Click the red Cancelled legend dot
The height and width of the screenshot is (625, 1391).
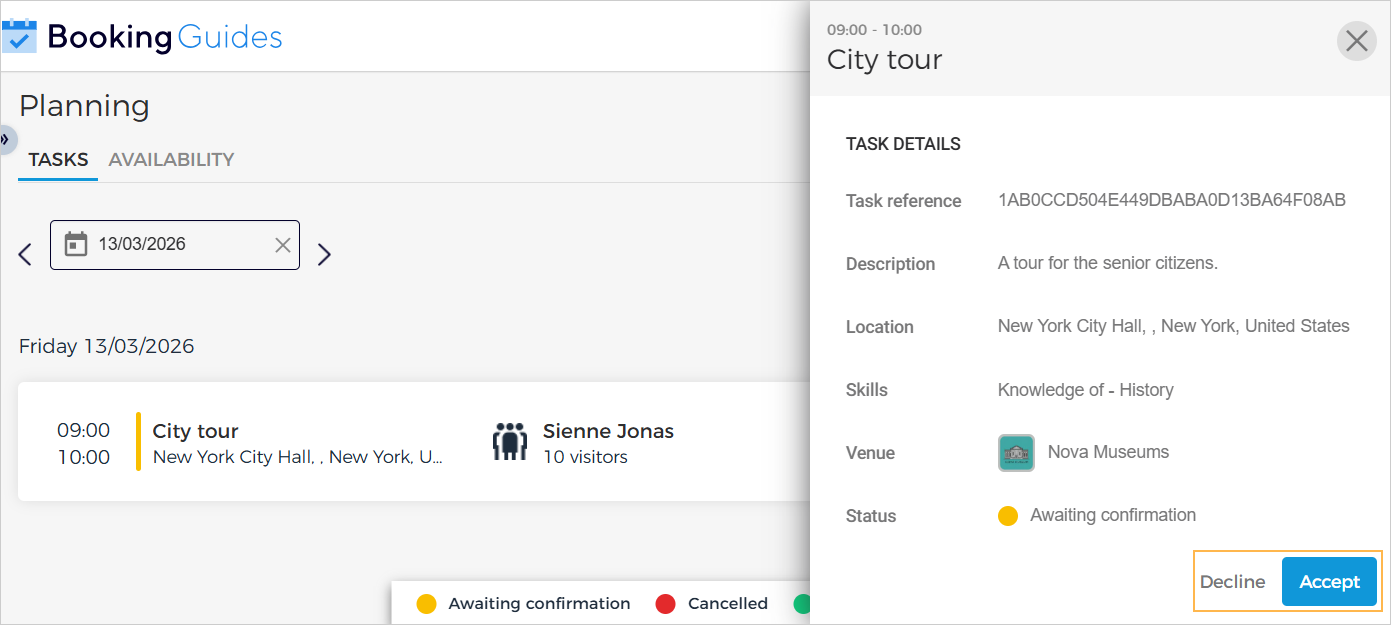point(666,604)
